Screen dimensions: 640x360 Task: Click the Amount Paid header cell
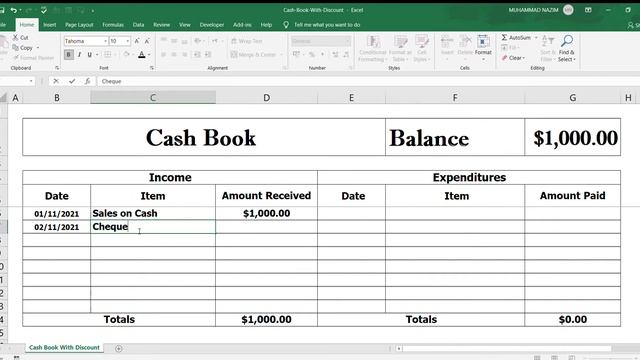(573, 196)
